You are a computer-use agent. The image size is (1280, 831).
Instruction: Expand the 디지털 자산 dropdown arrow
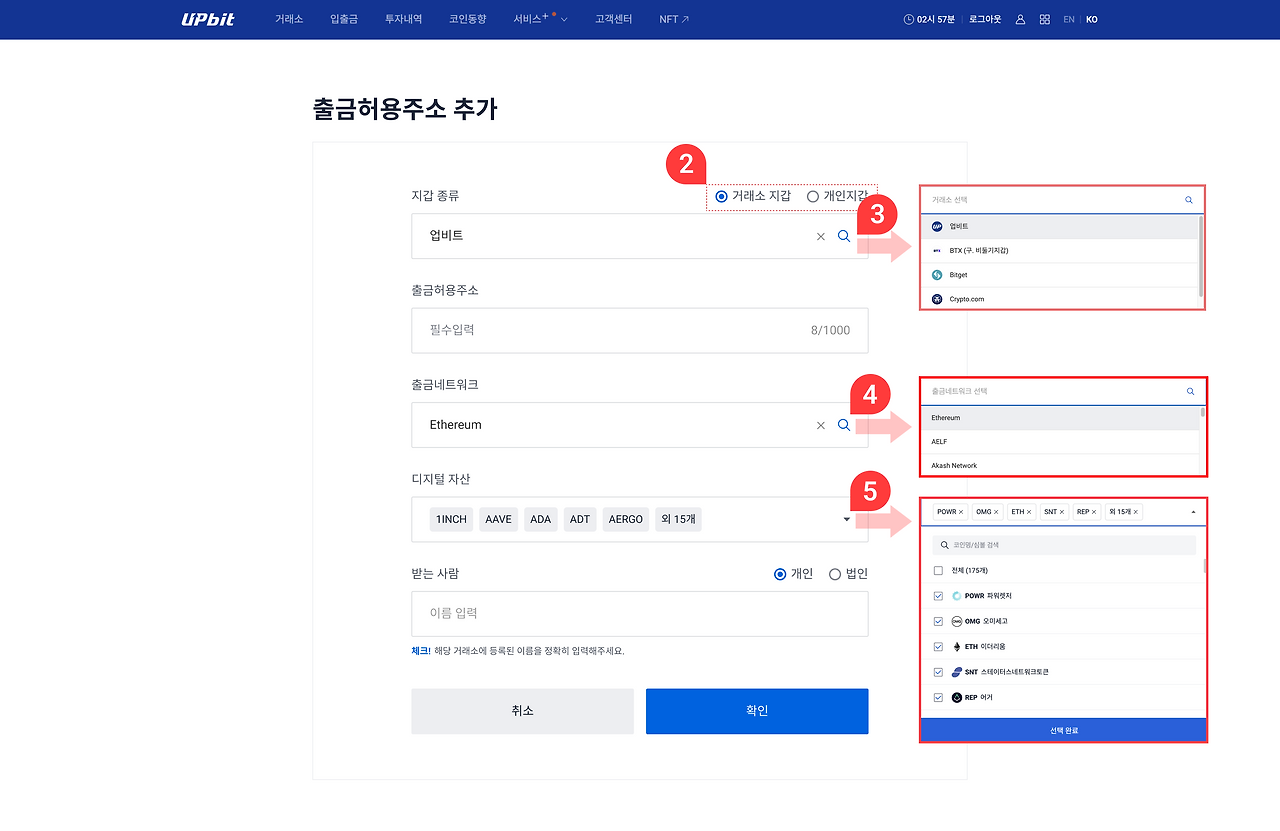click(x=847, y=520)
